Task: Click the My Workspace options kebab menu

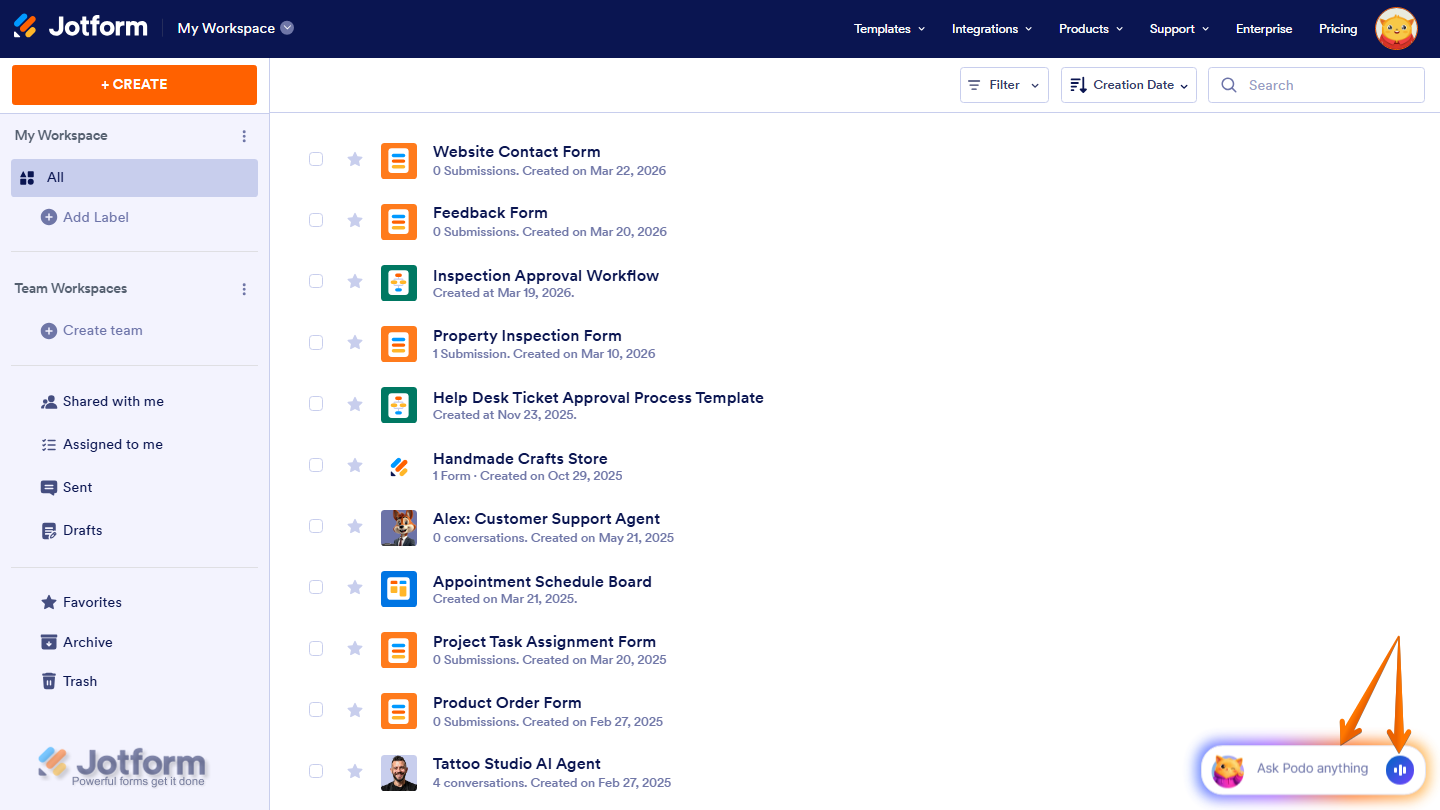Action: tap(244, 135)
